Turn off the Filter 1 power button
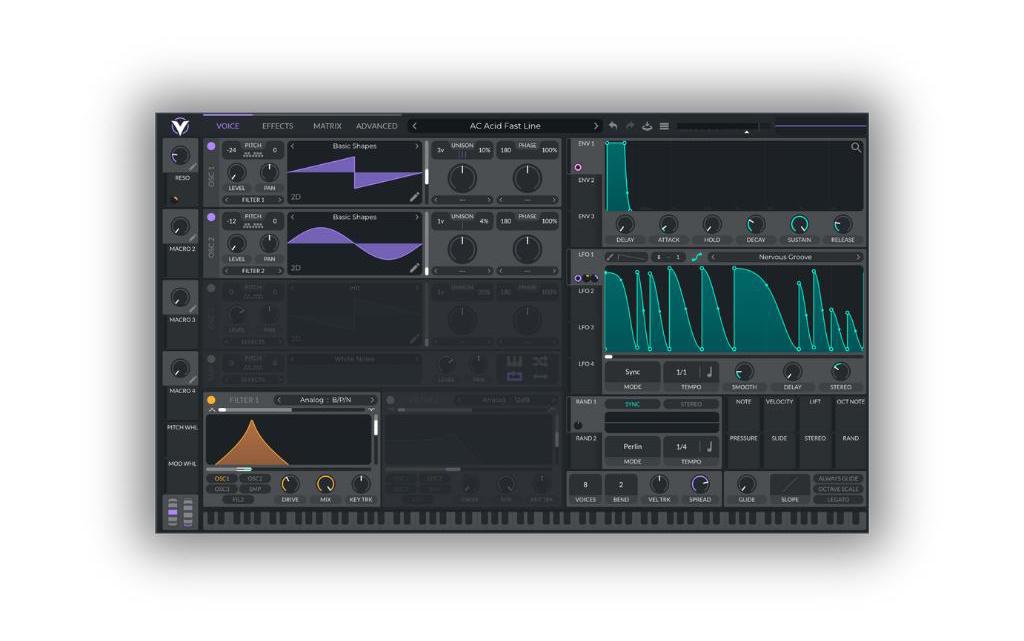 click(x=211, y=400)
